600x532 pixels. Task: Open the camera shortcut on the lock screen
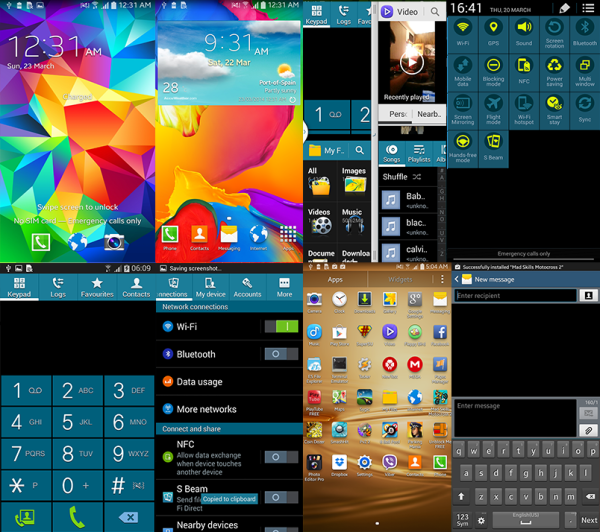114,242
